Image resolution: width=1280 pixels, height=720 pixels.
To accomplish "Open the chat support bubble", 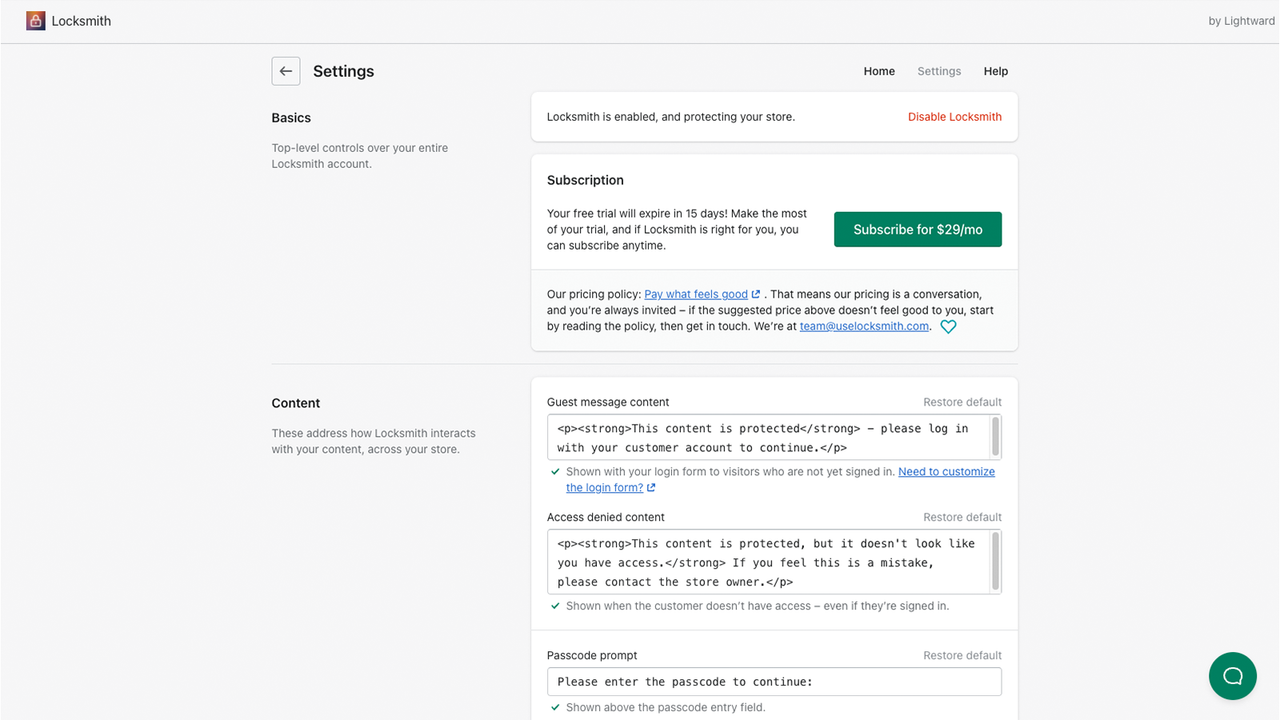I will coord(1232,676).
